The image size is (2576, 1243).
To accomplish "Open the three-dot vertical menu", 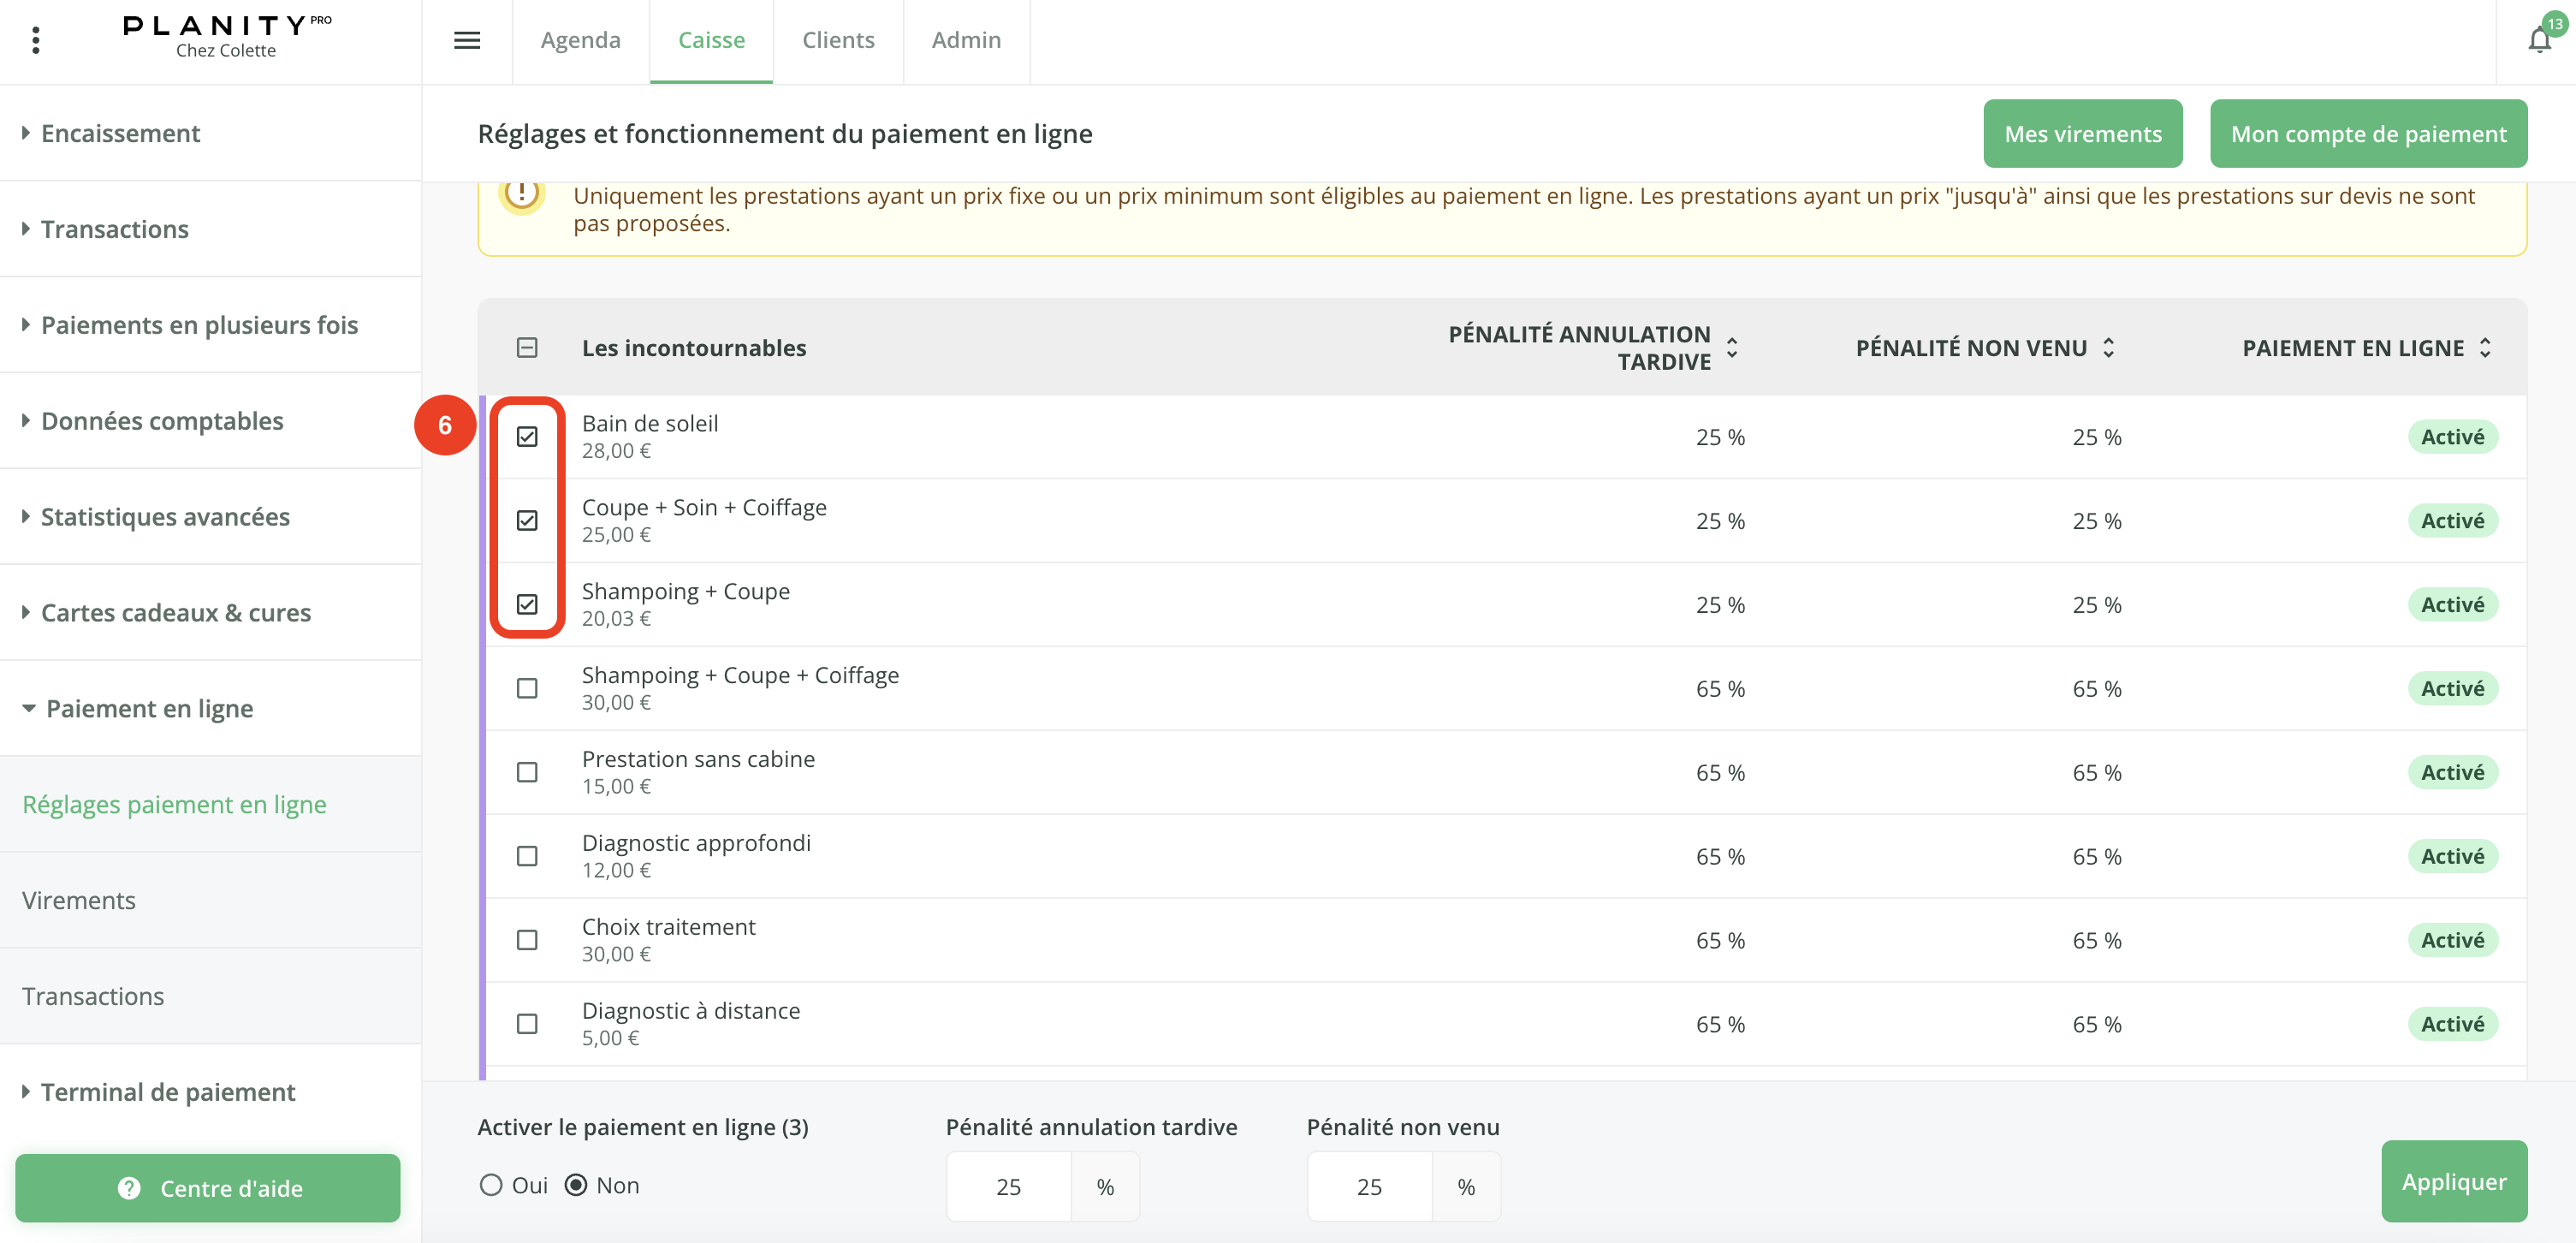I will [36, 40].
